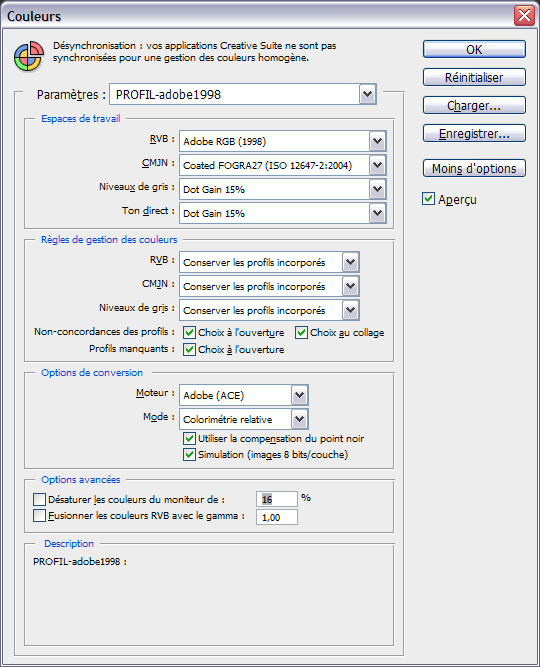Image resolution: width=540 pixels, height=667 pixels.
Task: Expand the Mode Colorimétrie relative dropdown
Action: [x=244, y=419]
